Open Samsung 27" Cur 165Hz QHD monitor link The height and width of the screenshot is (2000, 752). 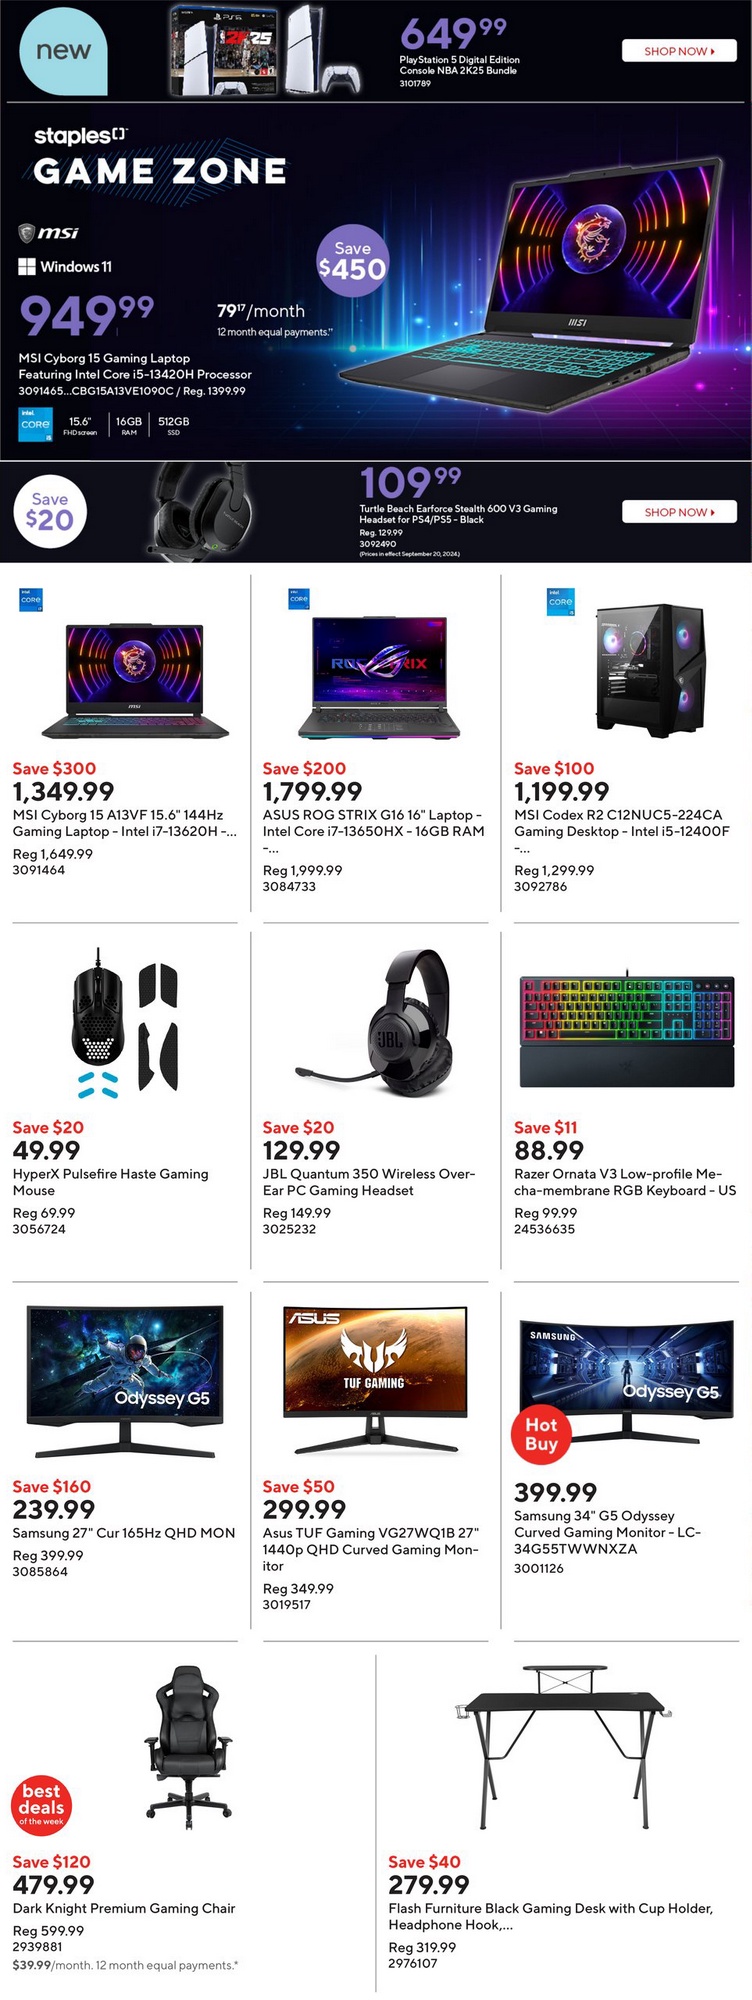point(124,1533)
